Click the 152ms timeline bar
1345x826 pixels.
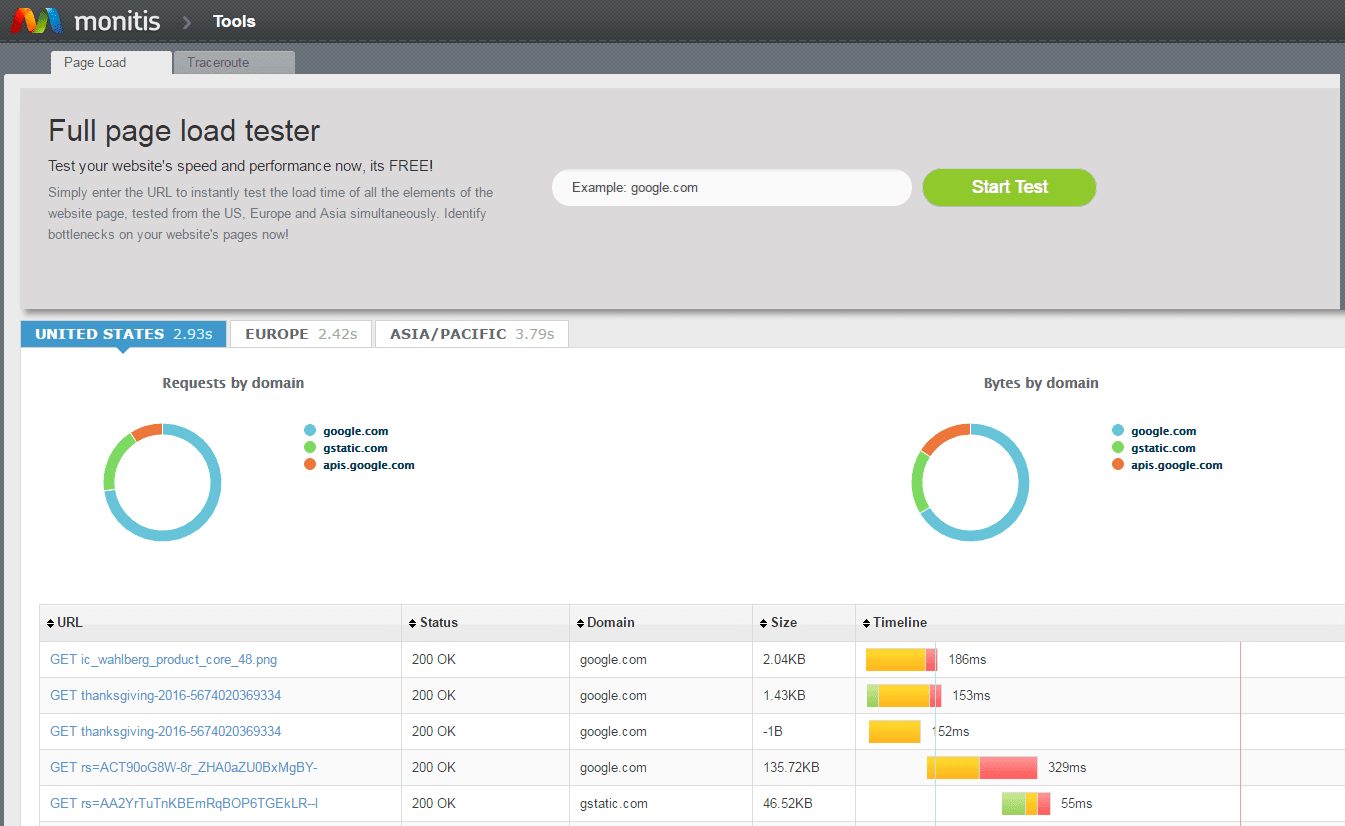click(x=894, y=732)
